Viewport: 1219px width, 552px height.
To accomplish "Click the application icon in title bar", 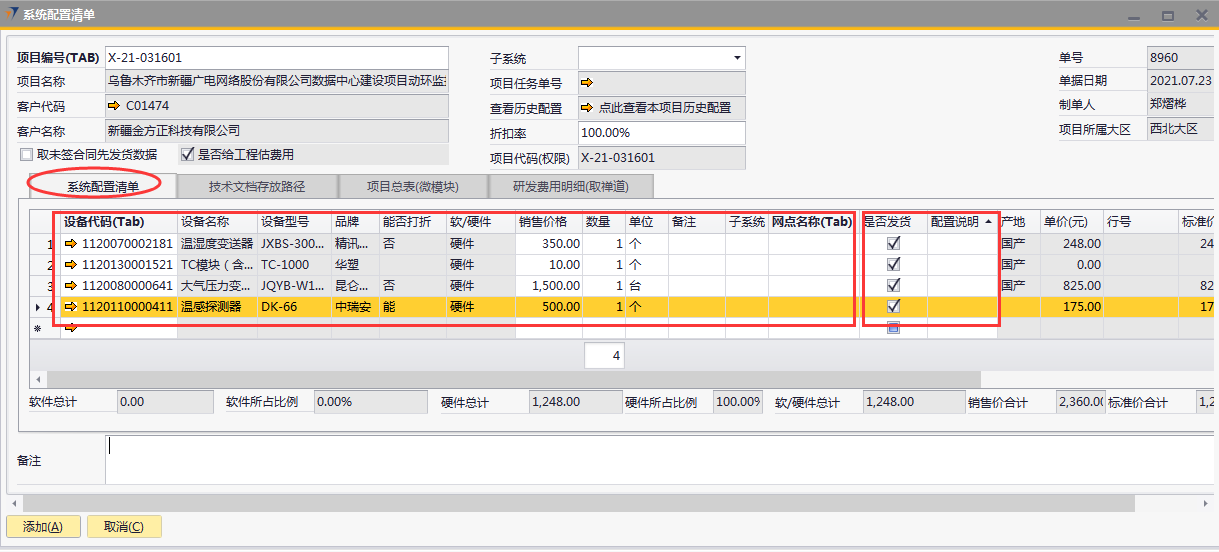I will [x=11, y=14].
